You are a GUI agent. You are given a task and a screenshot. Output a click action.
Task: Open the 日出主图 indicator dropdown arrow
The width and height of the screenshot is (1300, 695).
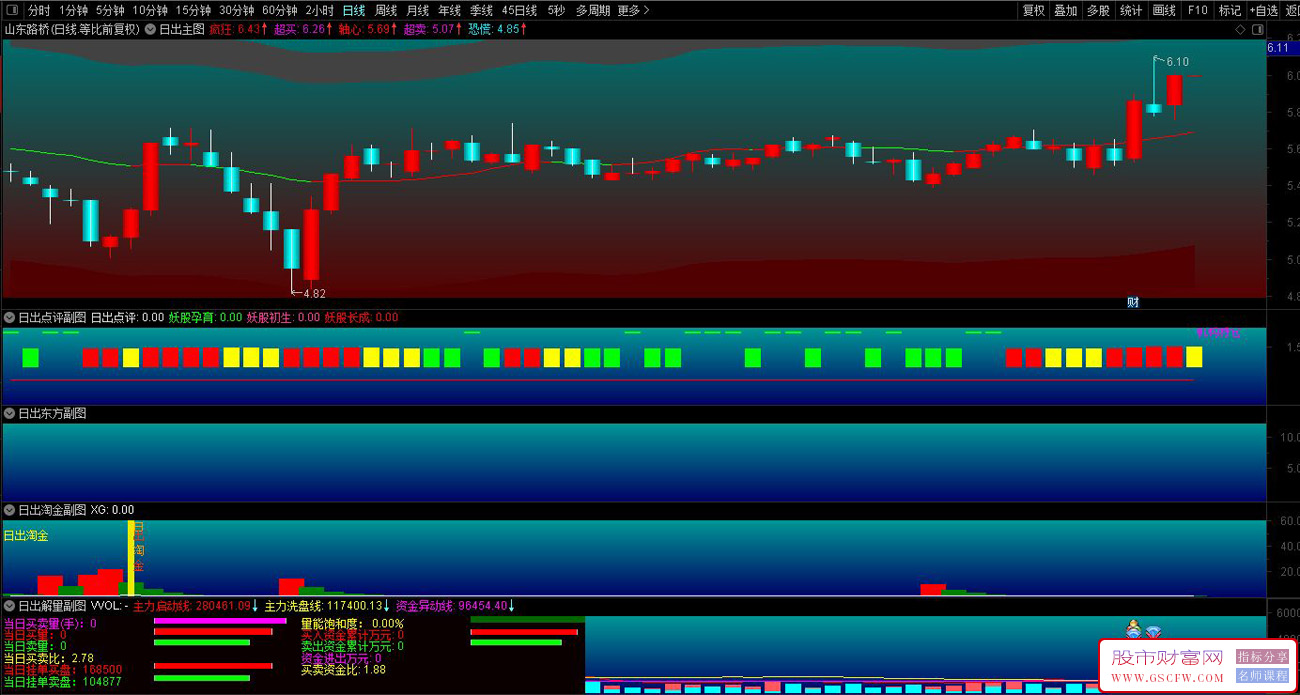(x=150, y=29)
